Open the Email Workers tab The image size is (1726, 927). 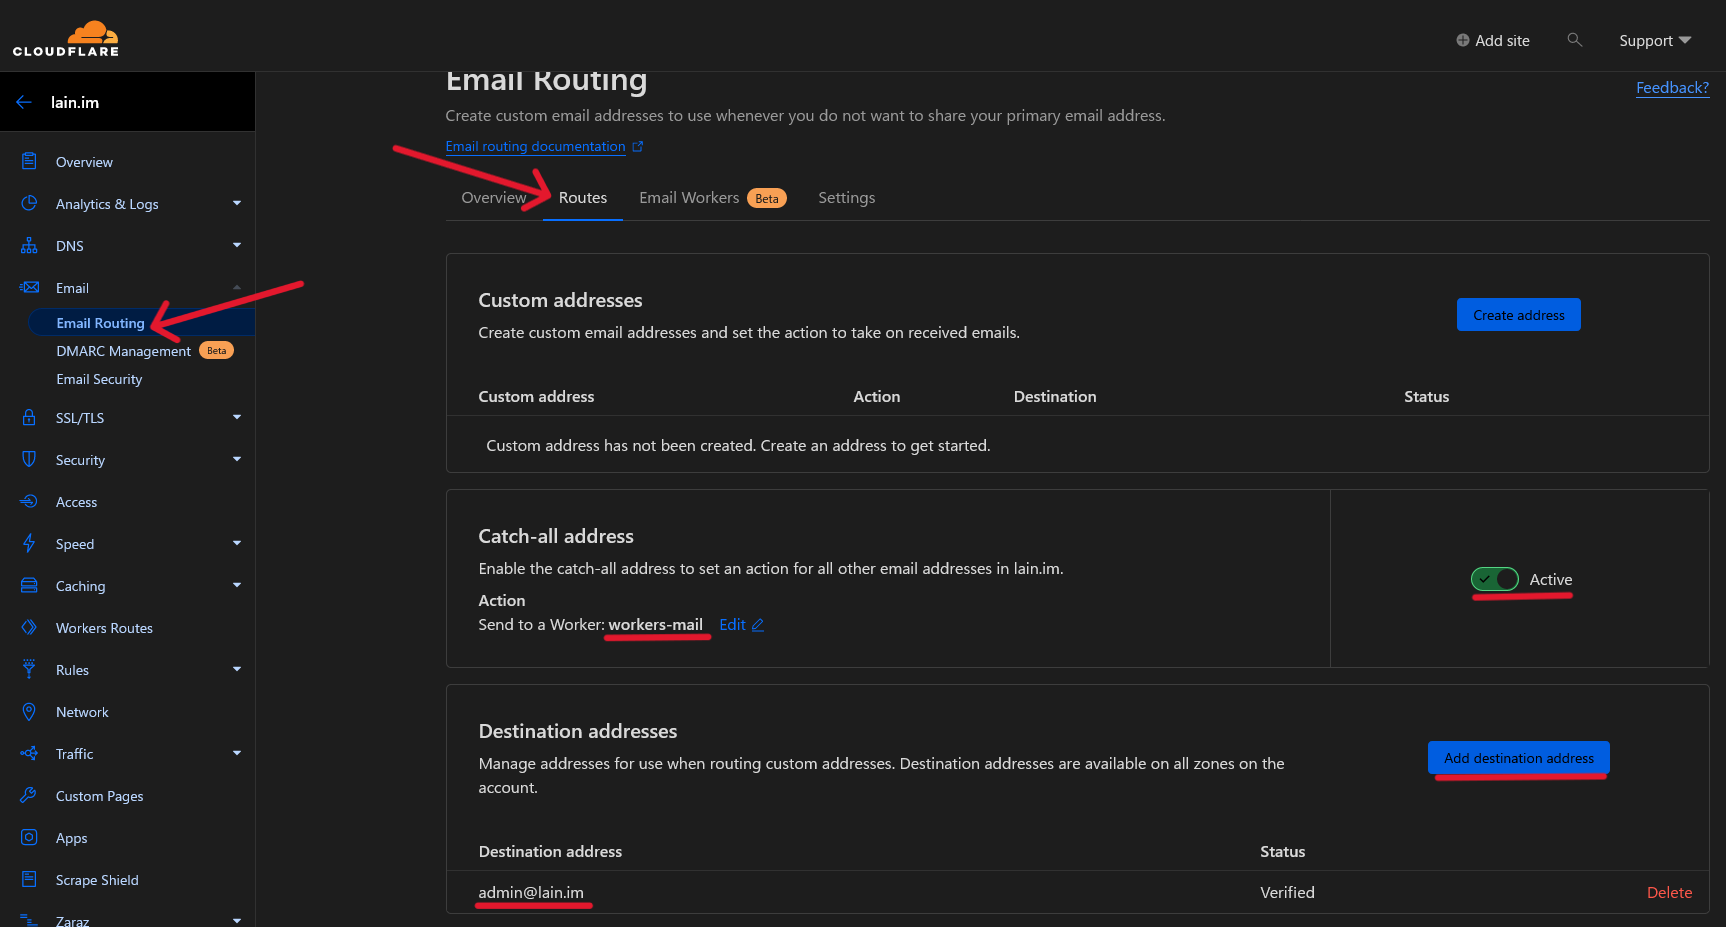pyautogui.click(x=712, y=197)
